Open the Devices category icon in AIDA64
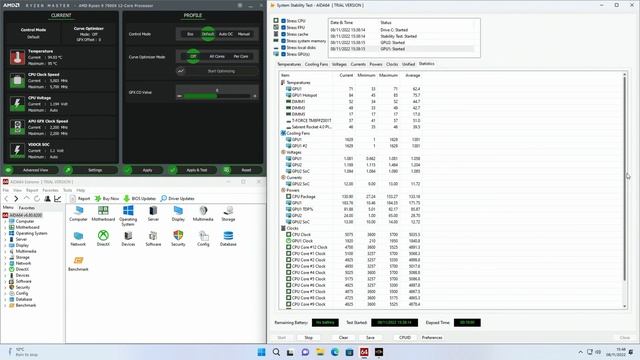Image resolution: width=640 pixels, height=360 pixels. point(128,236)
